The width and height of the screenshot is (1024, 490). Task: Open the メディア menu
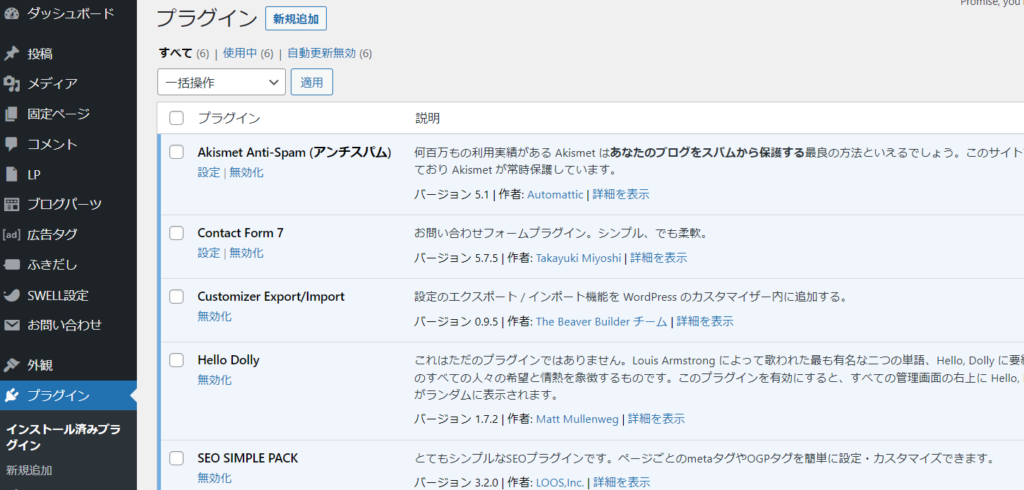click(x=52, y=84)
